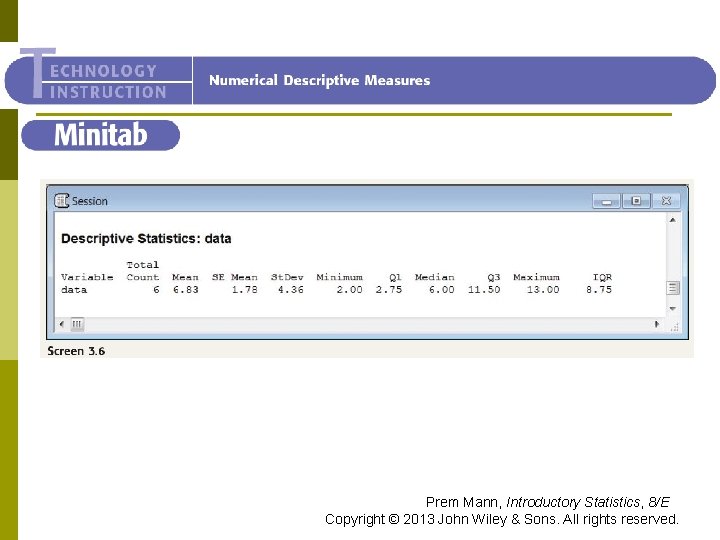
Task: Click the vertical scrollbar down arrow
Action: coord(672,309)
